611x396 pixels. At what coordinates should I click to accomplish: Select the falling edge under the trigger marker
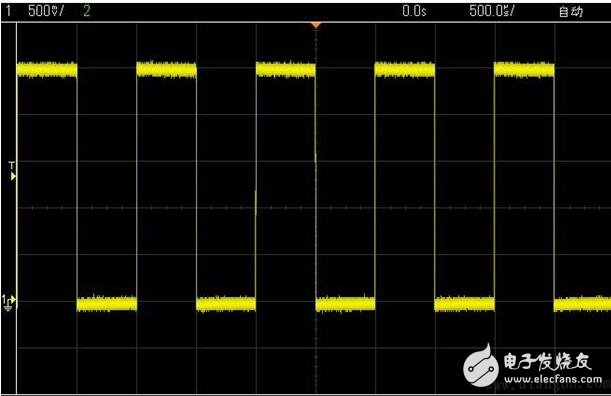[316, 187]
